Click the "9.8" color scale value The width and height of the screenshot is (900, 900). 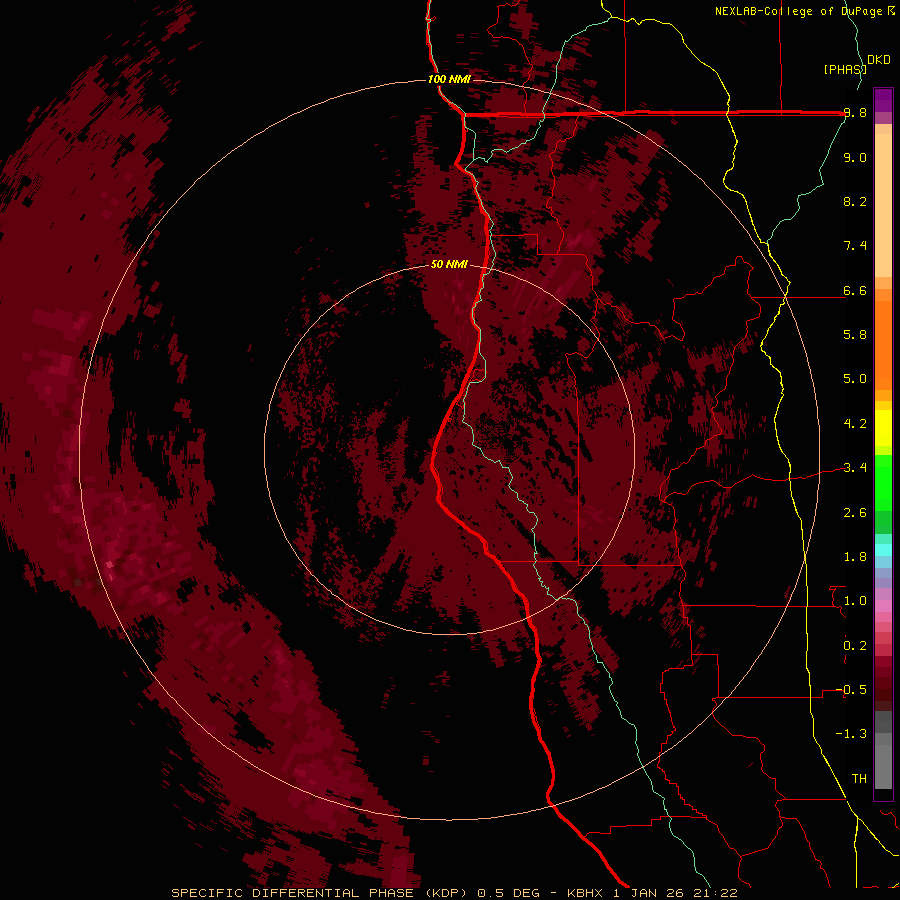click(x=855, y=113)
